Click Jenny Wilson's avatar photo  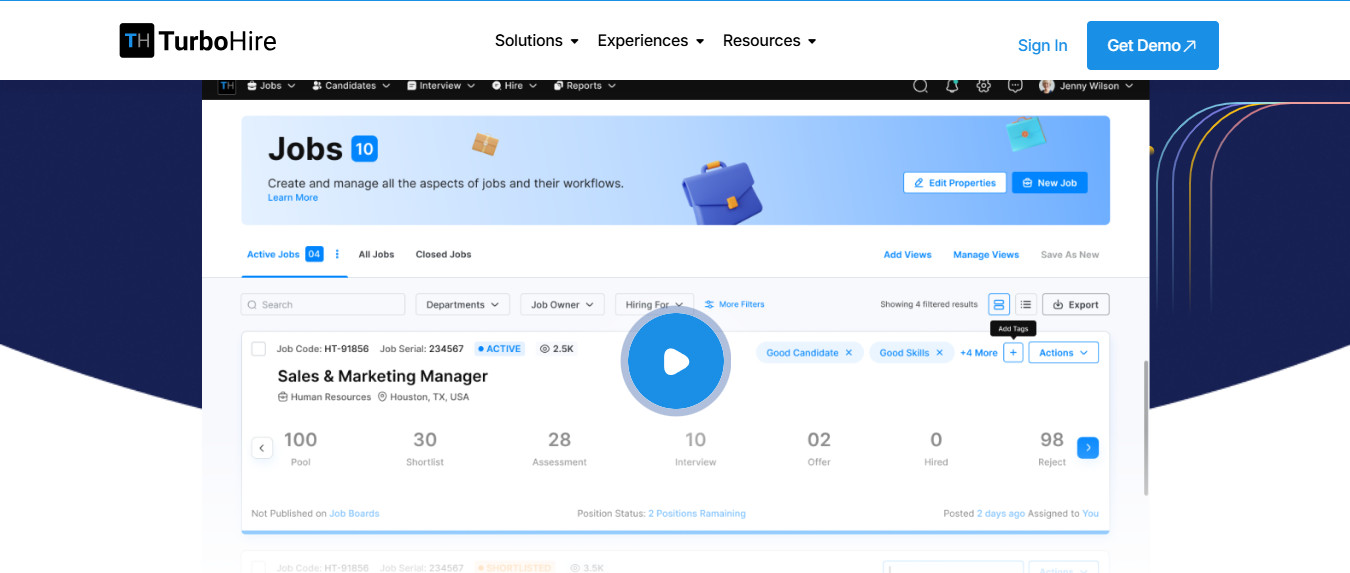(1047, 86)
